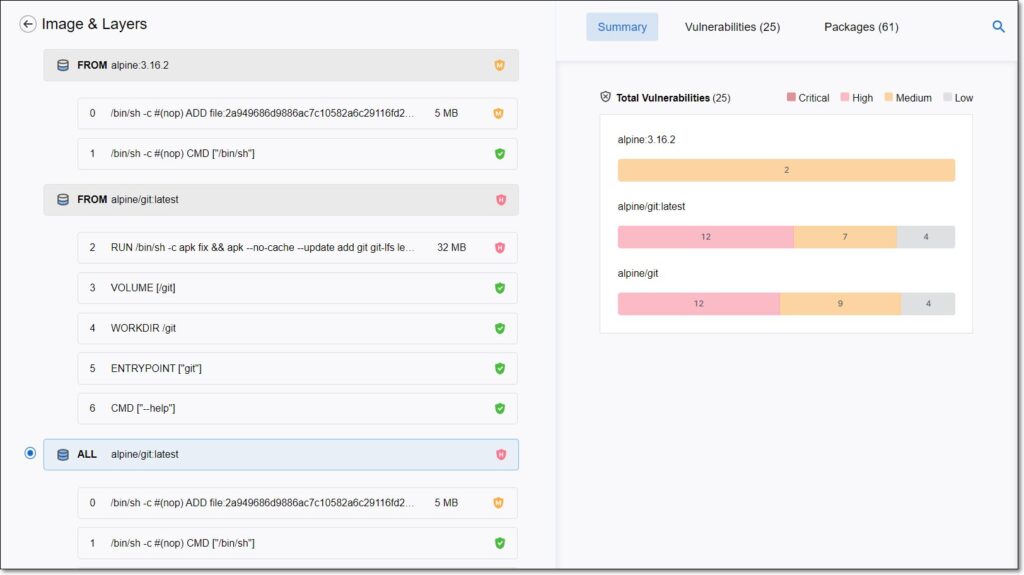The height and width of the screenshot is (575, 1024).
Task: Click the back arrow beside Image & Layers
Action: [x=27, y=24]
